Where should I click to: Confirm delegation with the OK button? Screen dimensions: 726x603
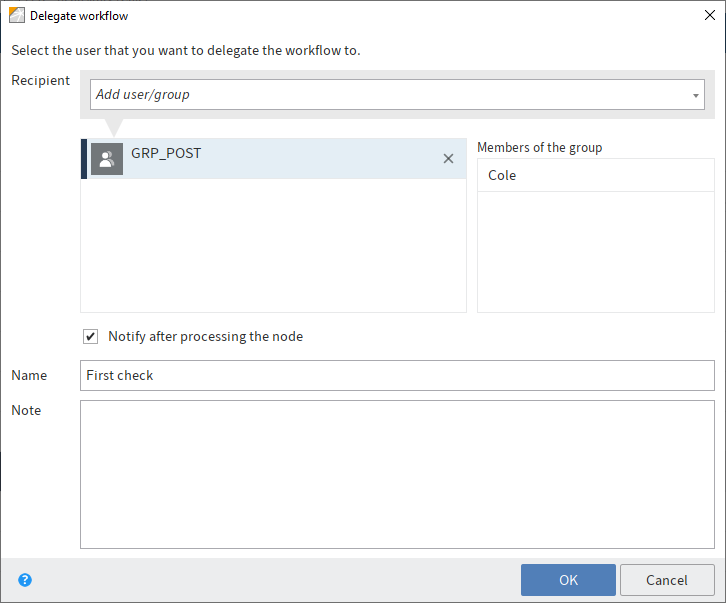coord(568,580)
